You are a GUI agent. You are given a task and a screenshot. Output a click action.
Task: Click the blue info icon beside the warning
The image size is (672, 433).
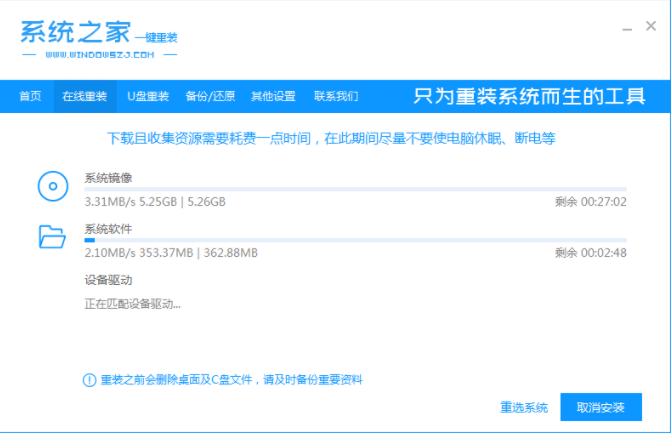88,380
